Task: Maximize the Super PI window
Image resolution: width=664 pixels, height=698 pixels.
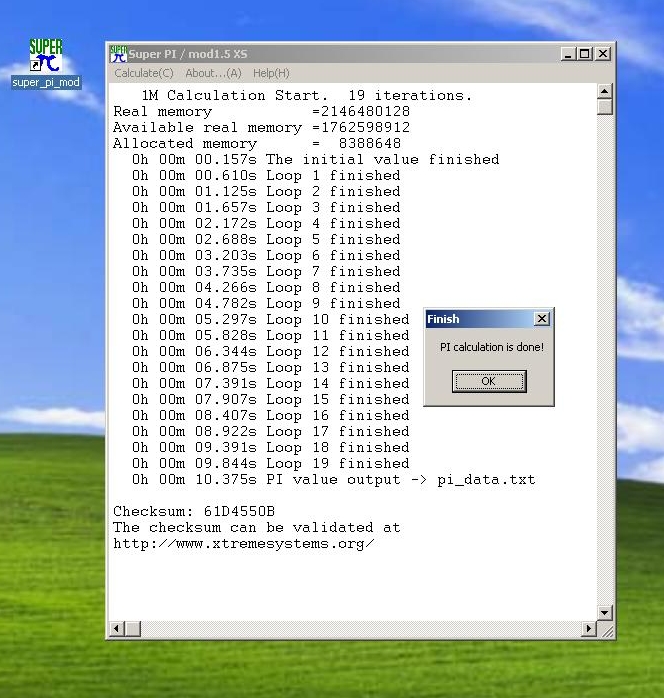Action: 584,54
